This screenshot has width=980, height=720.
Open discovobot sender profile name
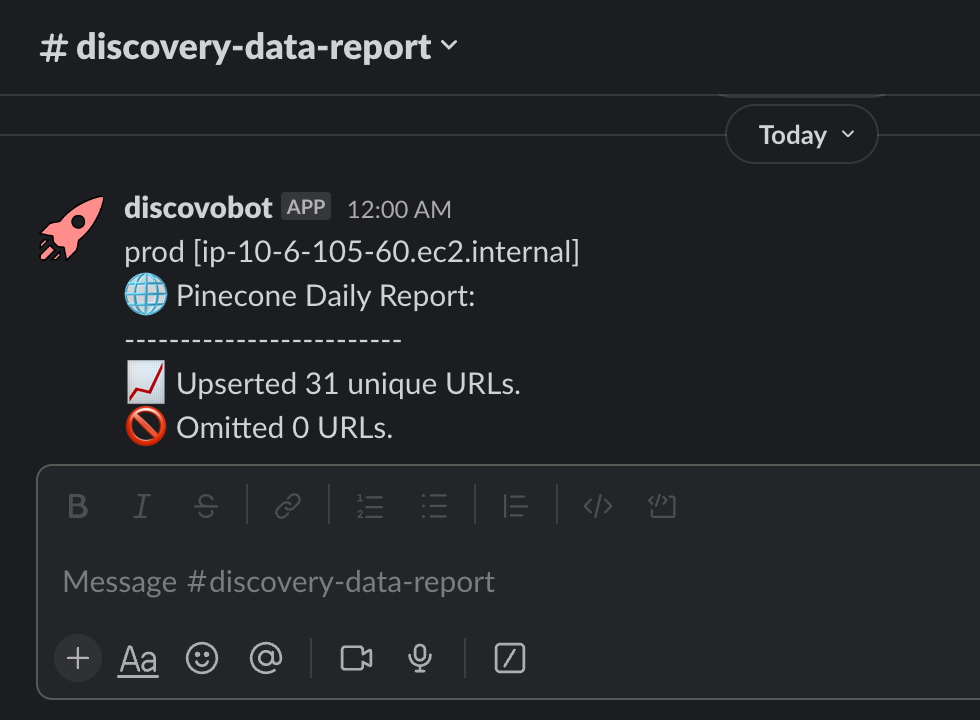coord(198,207)
